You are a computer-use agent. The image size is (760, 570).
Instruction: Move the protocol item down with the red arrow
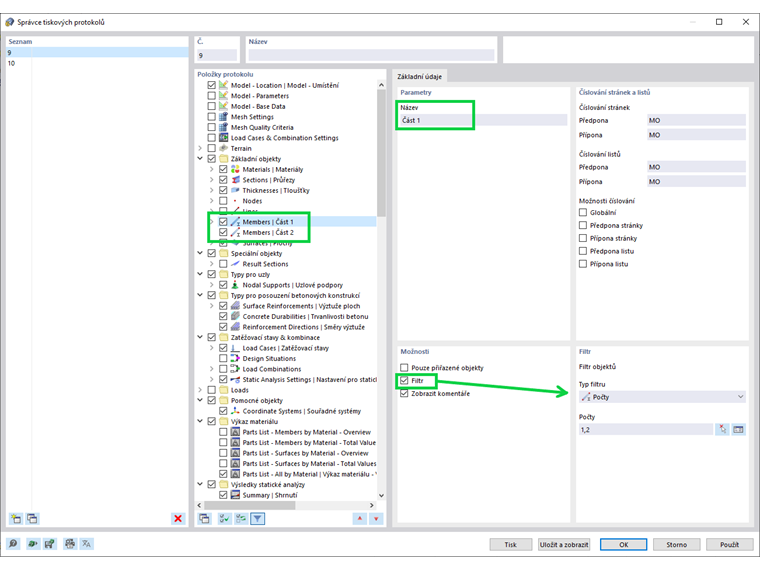coord(376,519)
